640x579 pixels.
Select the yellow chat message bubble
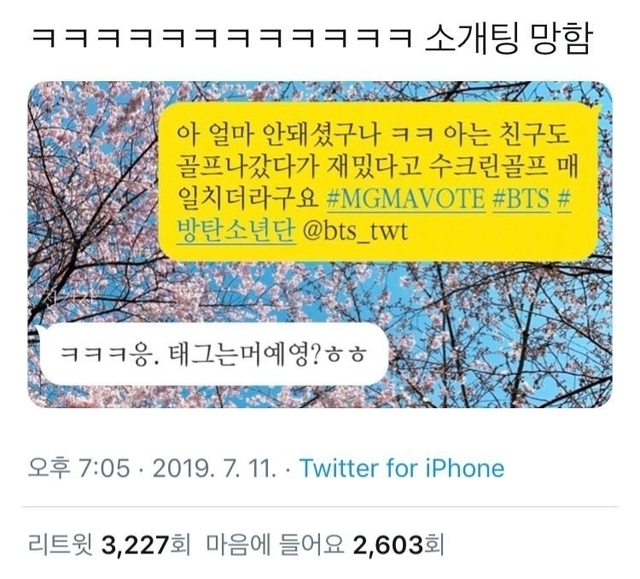378,182
